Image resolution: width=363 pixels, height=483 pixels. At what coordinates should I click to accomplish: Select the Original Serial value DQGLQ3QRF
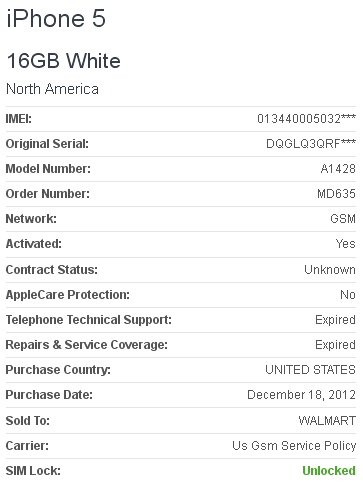pos(311,144)
